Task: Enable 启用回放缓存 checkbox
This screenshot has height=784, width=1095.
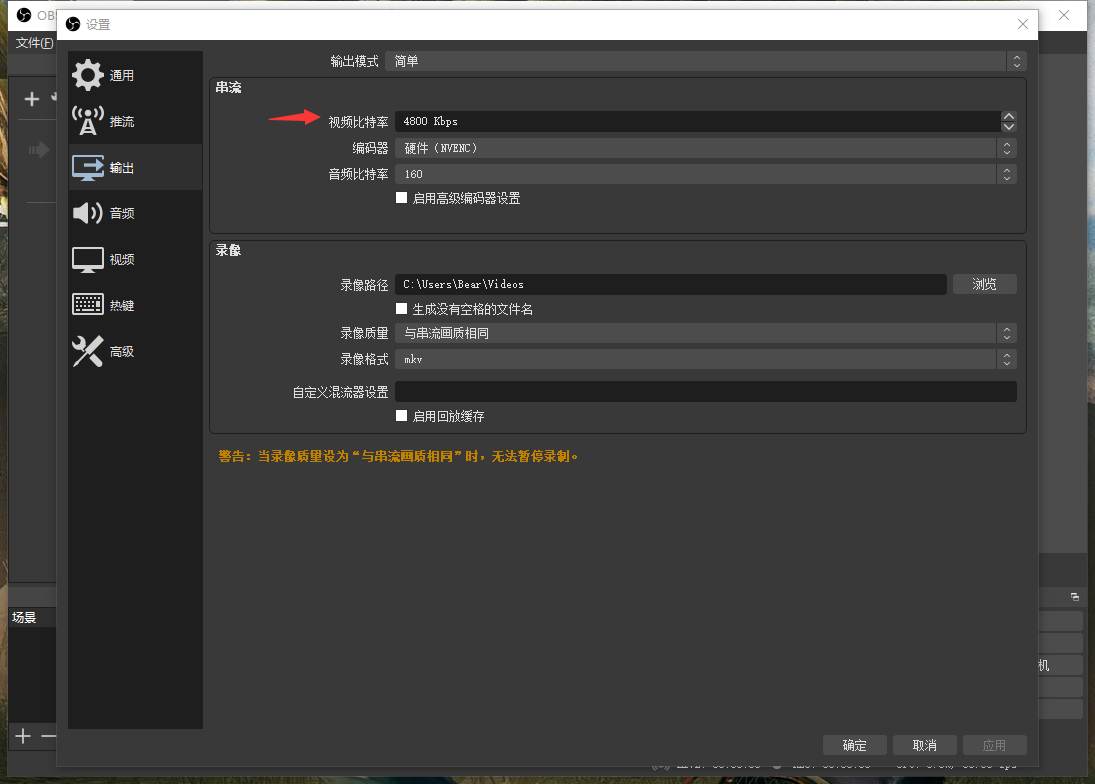Action: coord(402,416)
